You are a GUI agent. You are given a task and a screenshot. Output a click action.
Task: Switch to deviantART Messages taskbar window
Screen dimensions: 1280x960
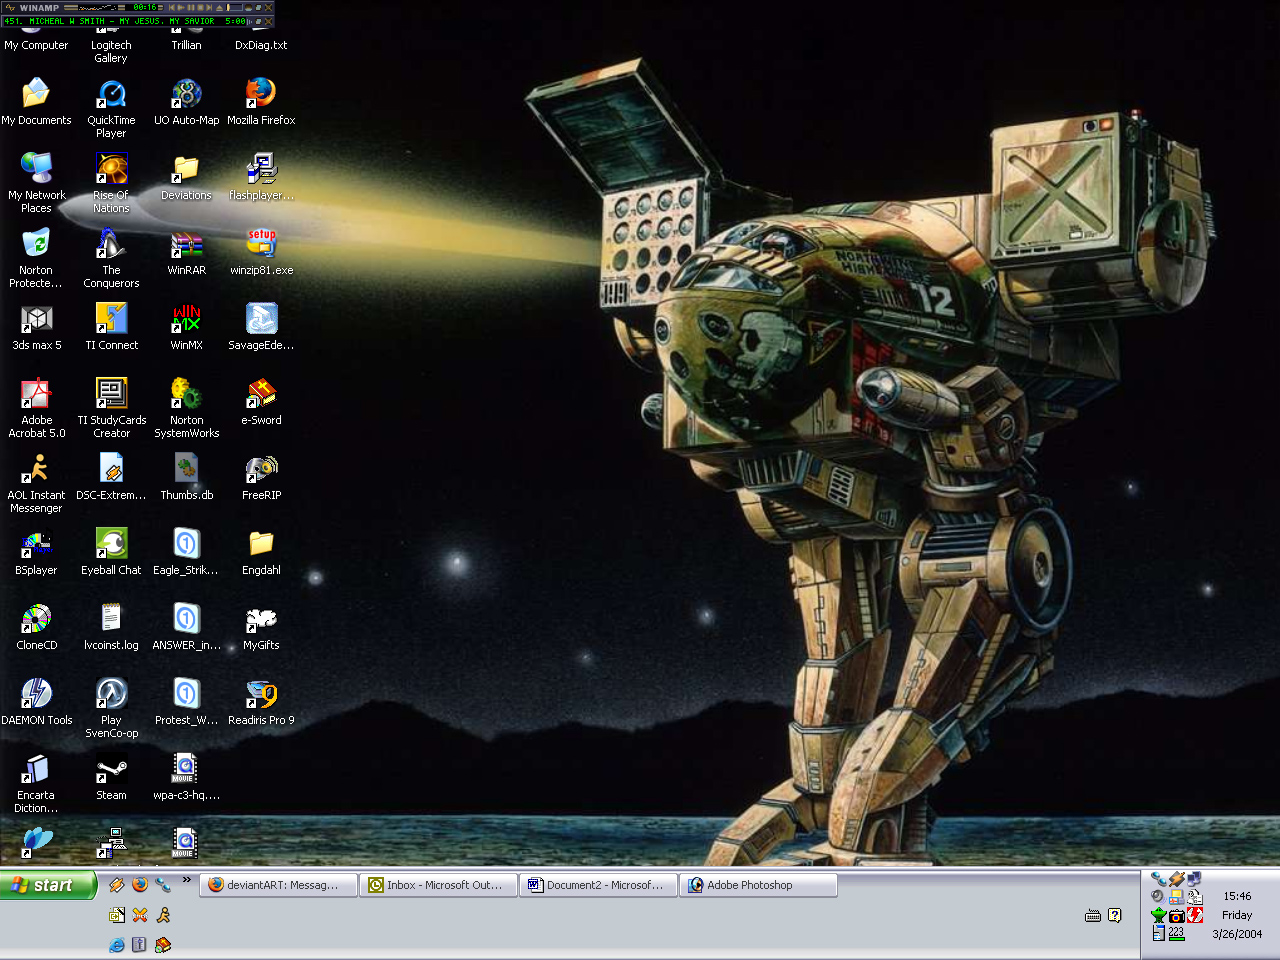[279, 885]
